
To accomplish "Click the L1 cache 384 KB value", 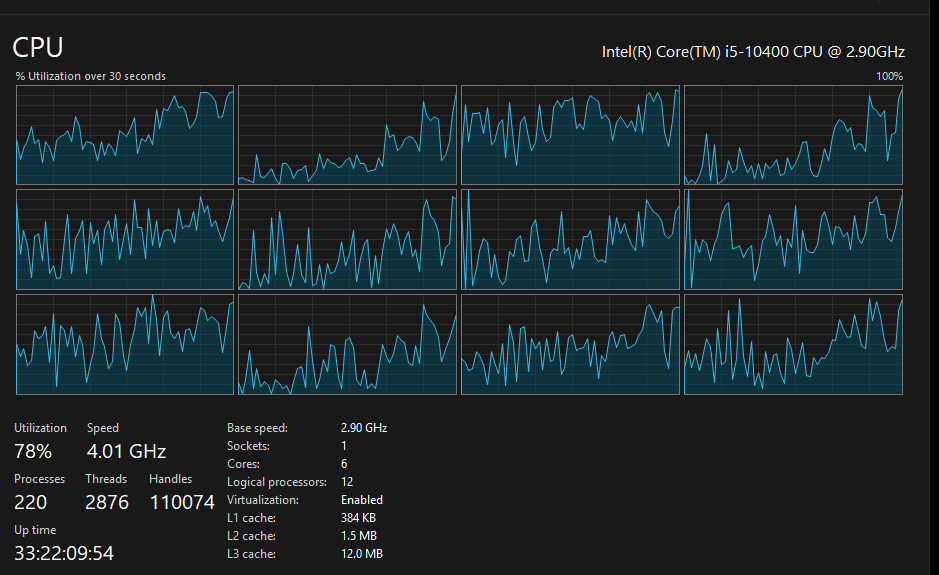I will (358, 518).
